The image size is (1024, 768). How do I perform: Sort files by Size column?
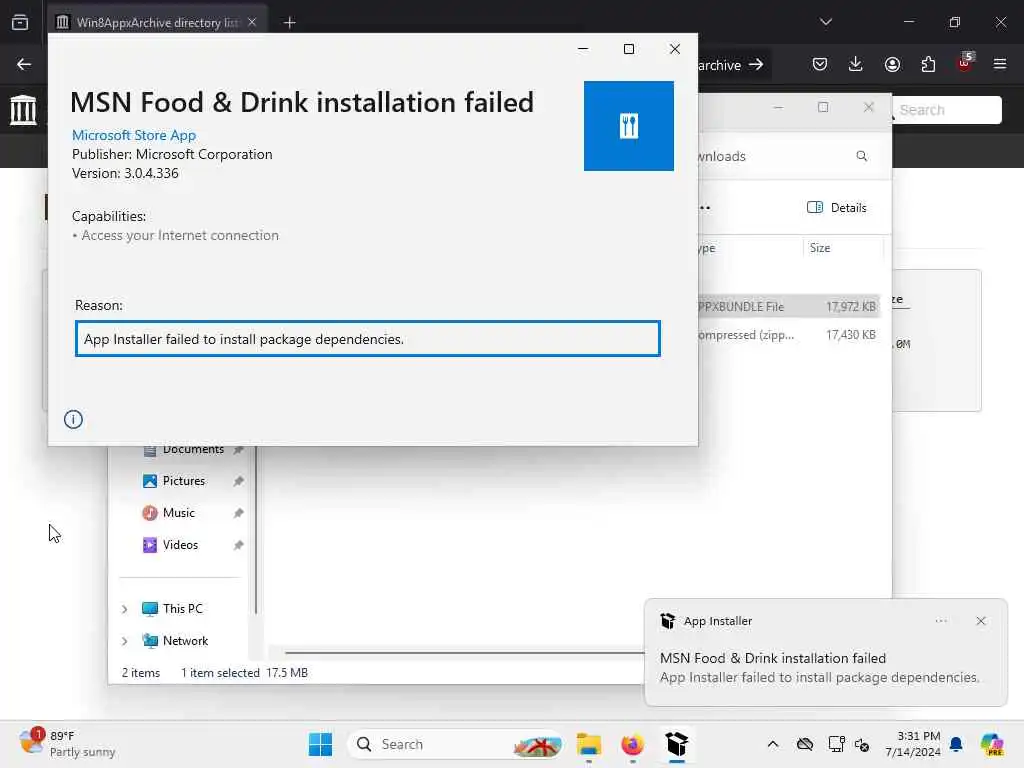point(842,248)
